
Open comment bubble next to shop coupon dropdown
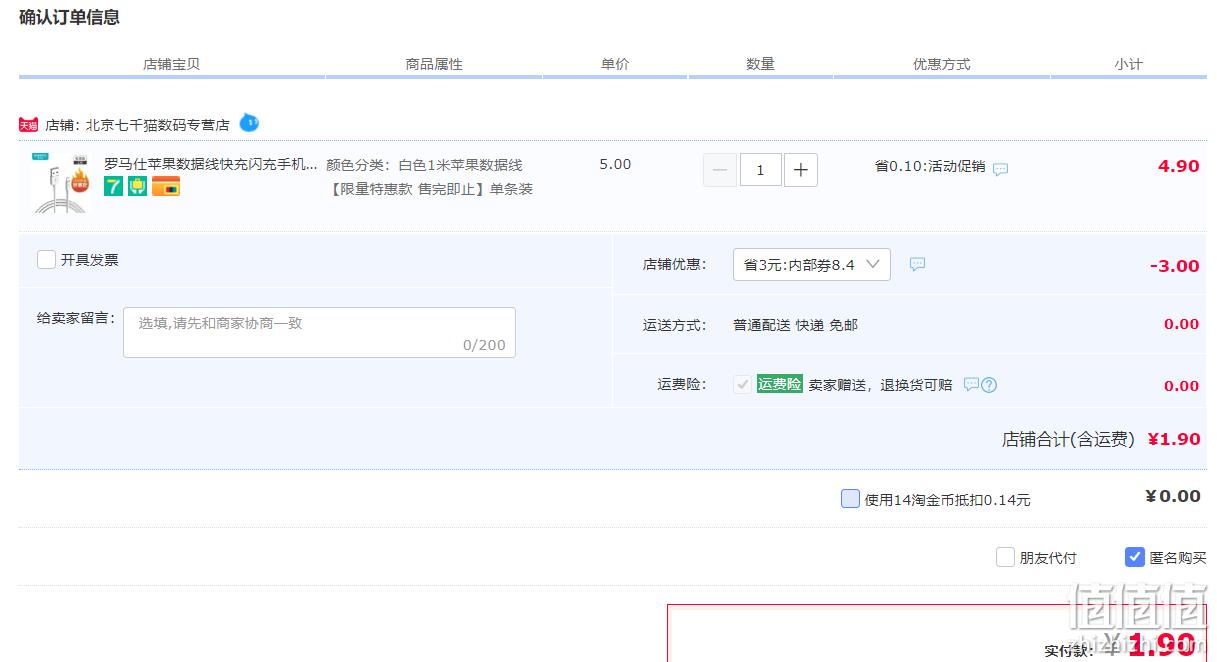click(917, 264)
